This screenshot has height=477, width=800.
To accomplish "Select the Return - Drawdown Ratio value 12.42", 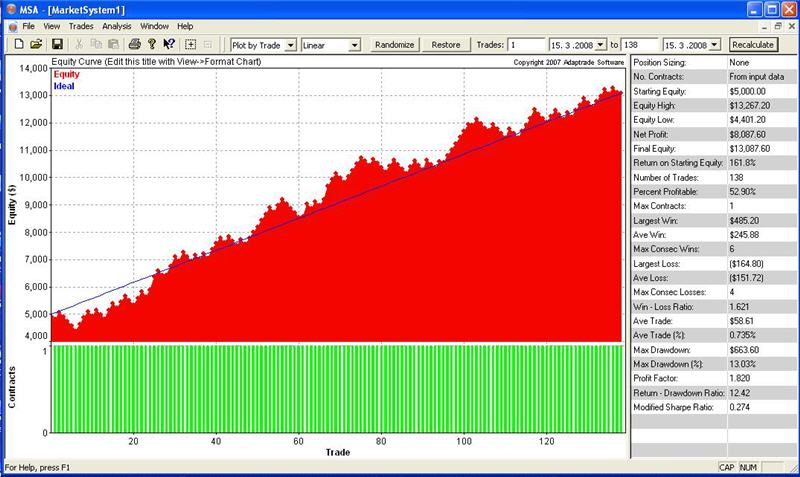I will pos(739,393).
